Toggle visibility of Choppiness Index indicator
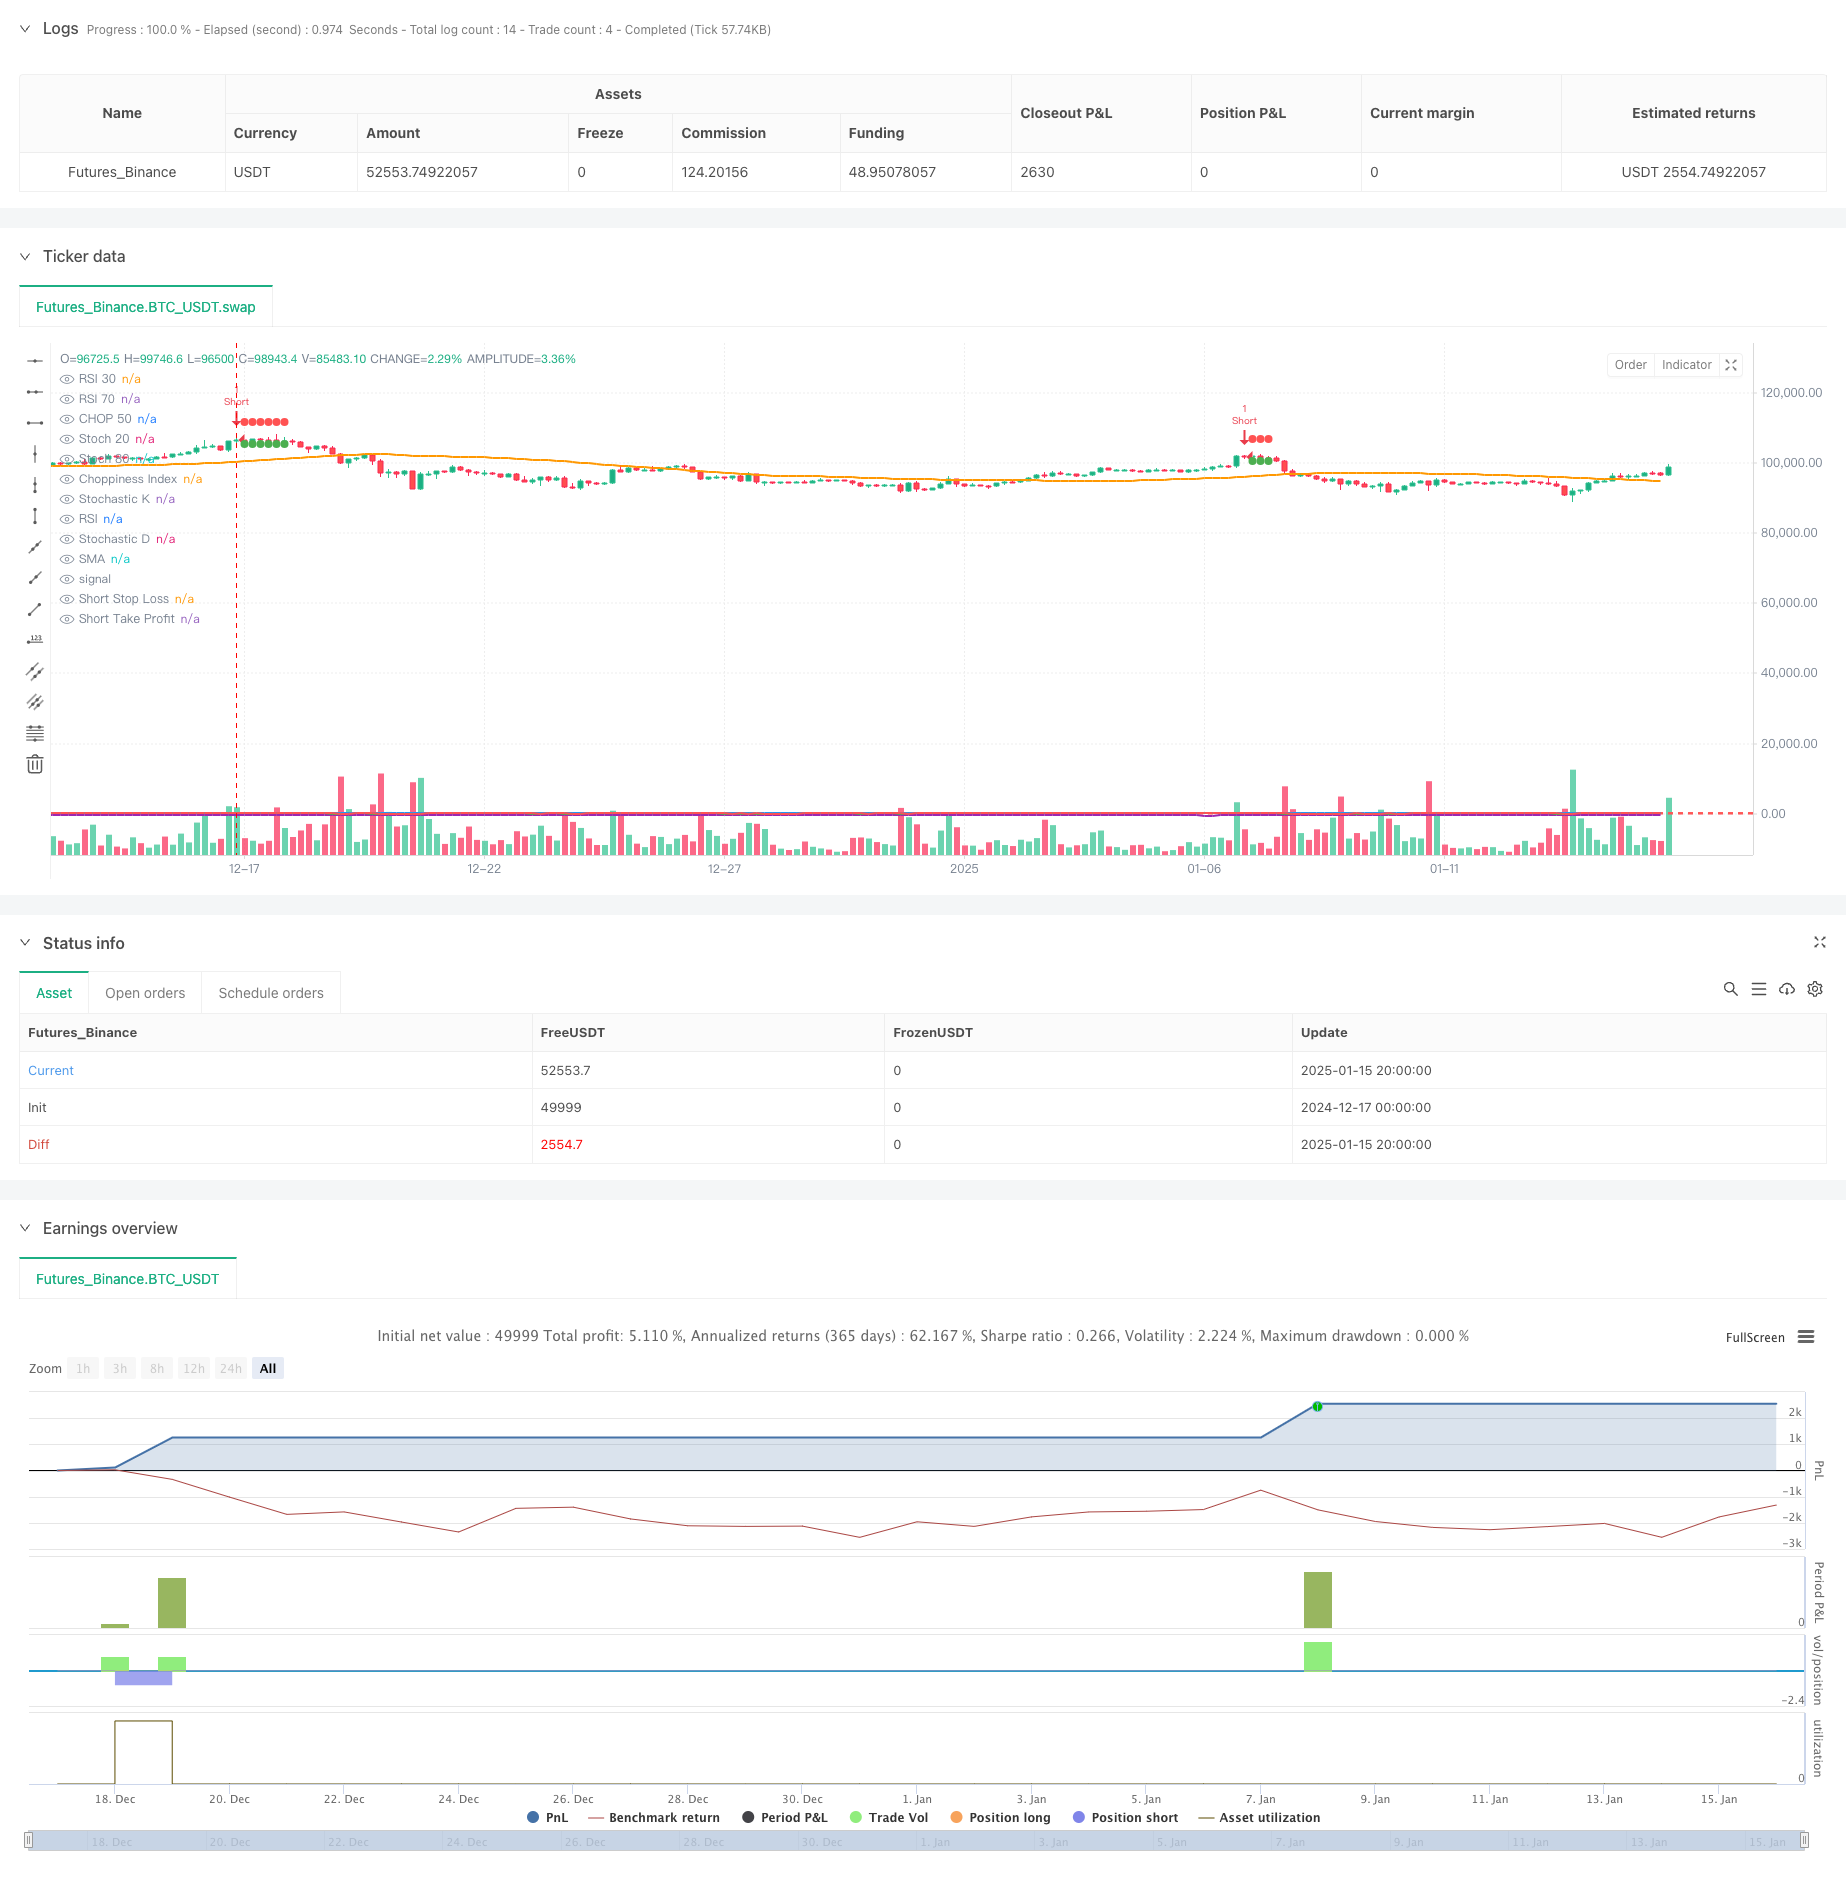Image resolution: width=1846 pixels, height=1880 pixels. [67, 479]
